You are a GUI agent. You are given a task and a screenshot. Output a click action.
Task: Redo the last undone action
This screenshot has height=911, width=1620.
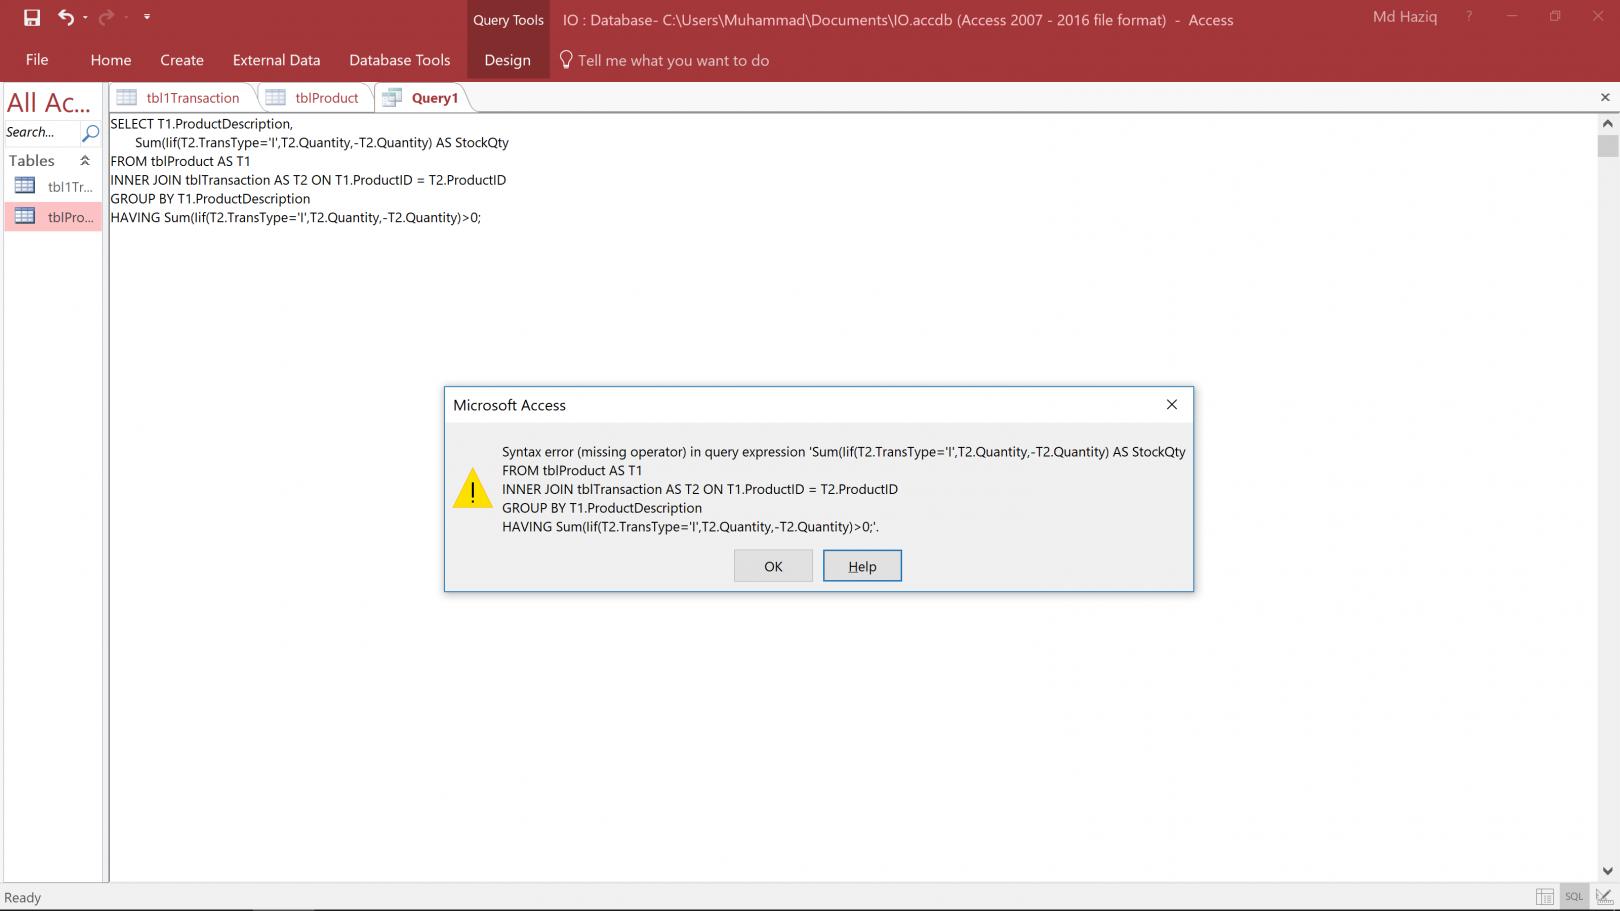tap(106, 17)
